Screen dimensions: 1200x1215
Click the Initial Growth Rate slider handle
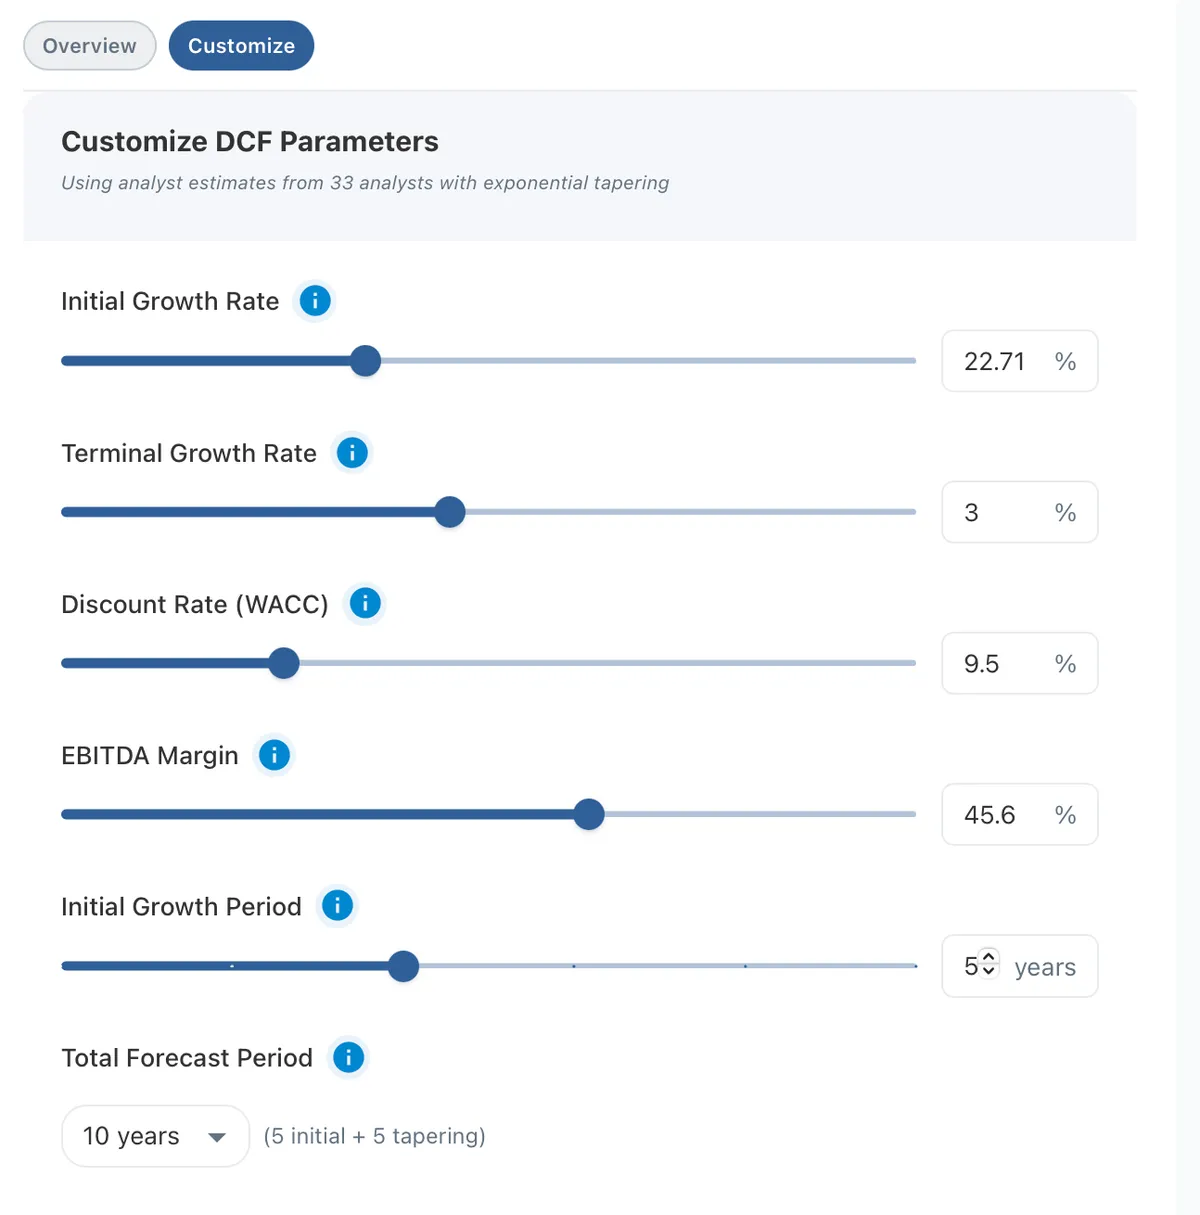[366, 361]
